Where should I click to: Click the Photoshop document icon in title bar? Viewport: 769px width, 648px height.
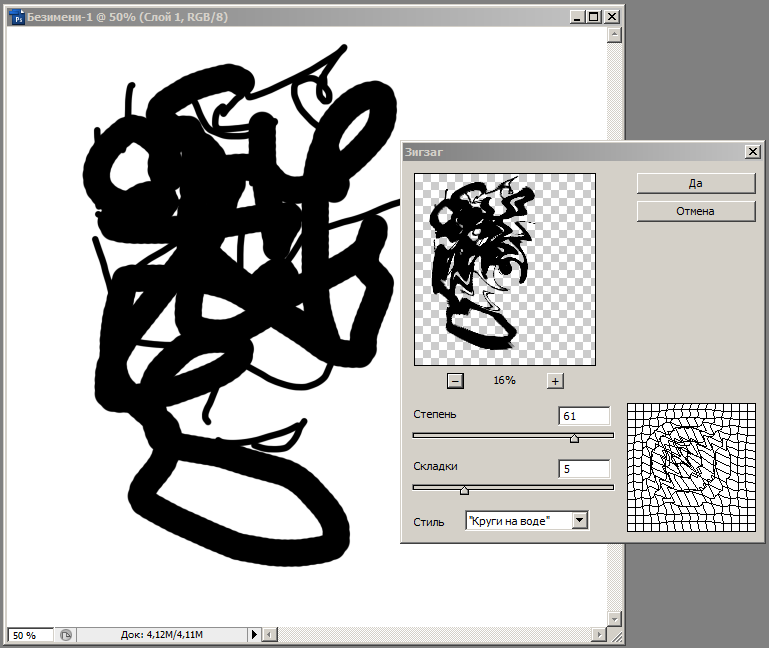click(17, 17)
